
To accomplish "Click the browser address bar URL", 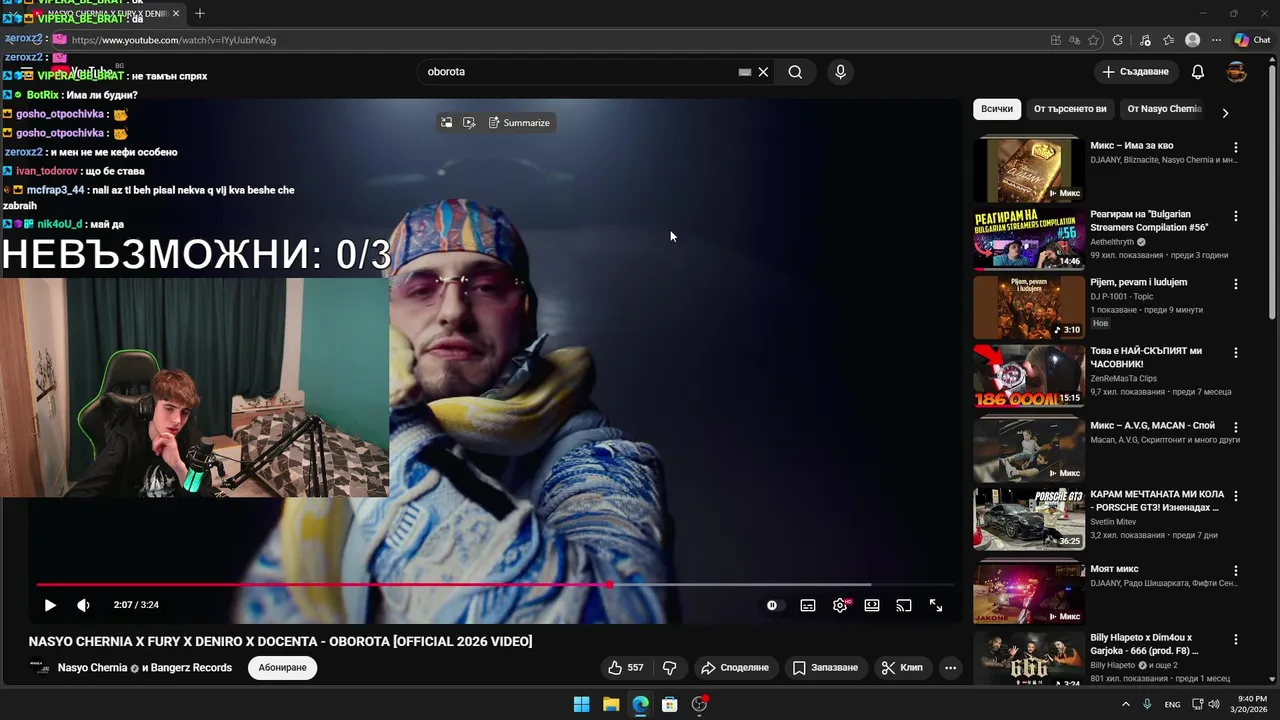I will point(174,40).
